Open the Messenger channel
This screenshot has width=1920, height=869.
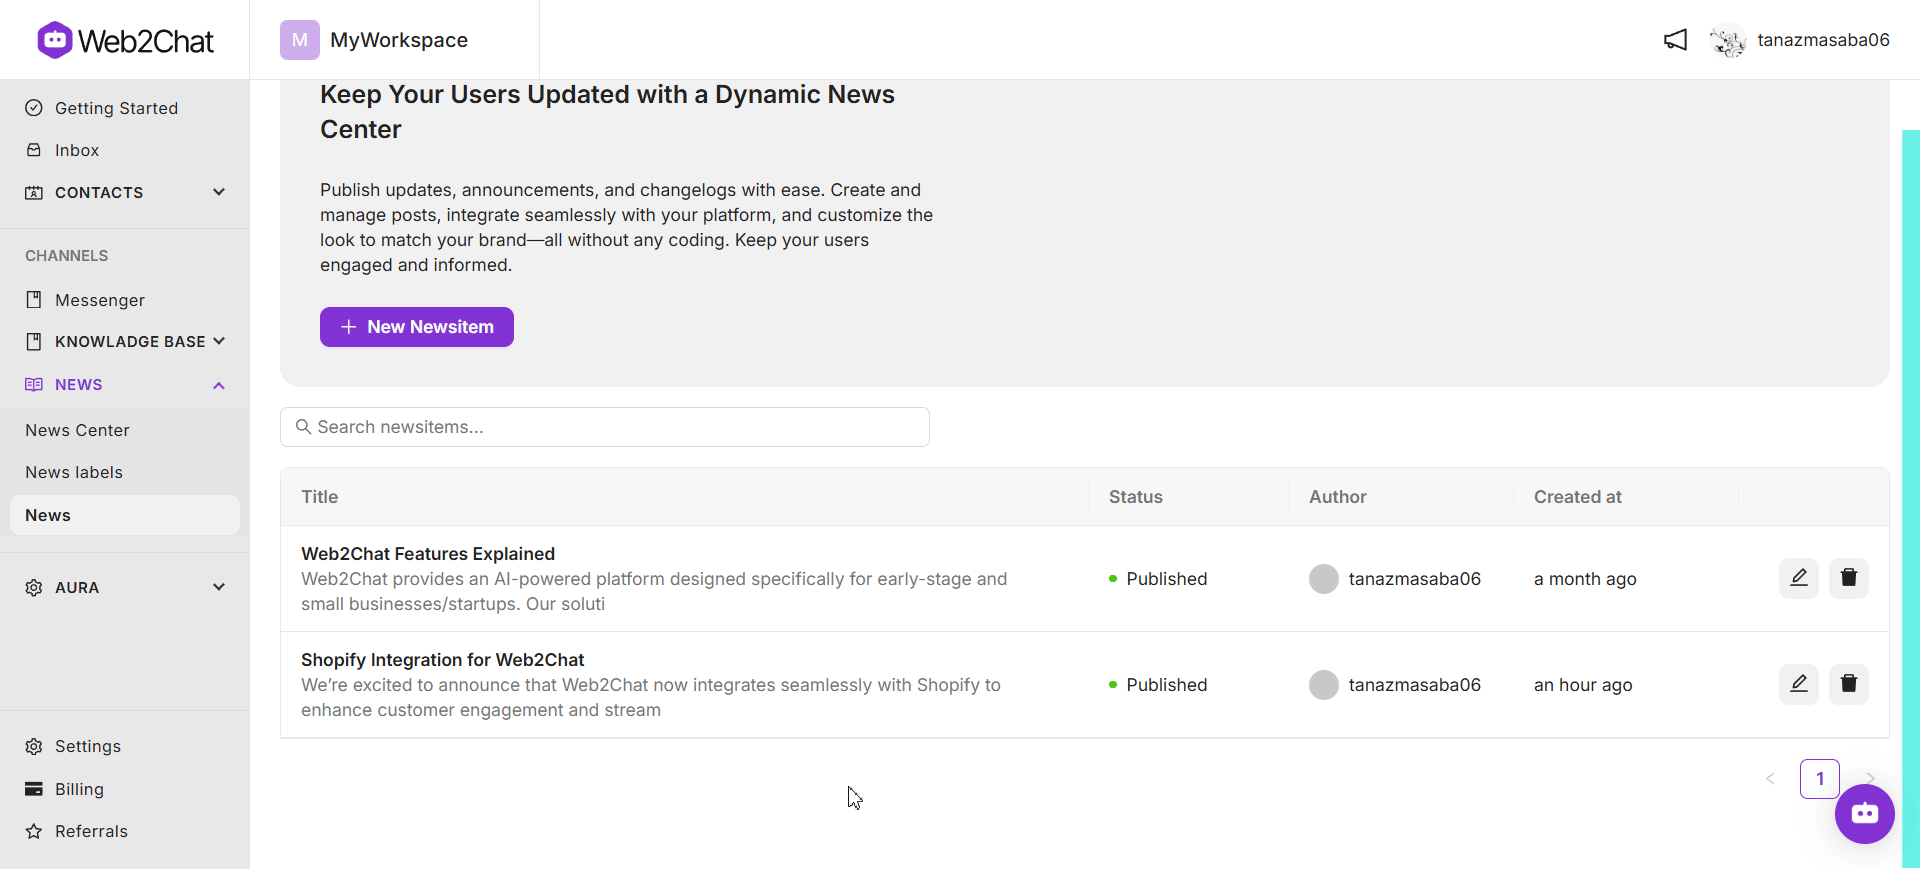click(100, 300)
